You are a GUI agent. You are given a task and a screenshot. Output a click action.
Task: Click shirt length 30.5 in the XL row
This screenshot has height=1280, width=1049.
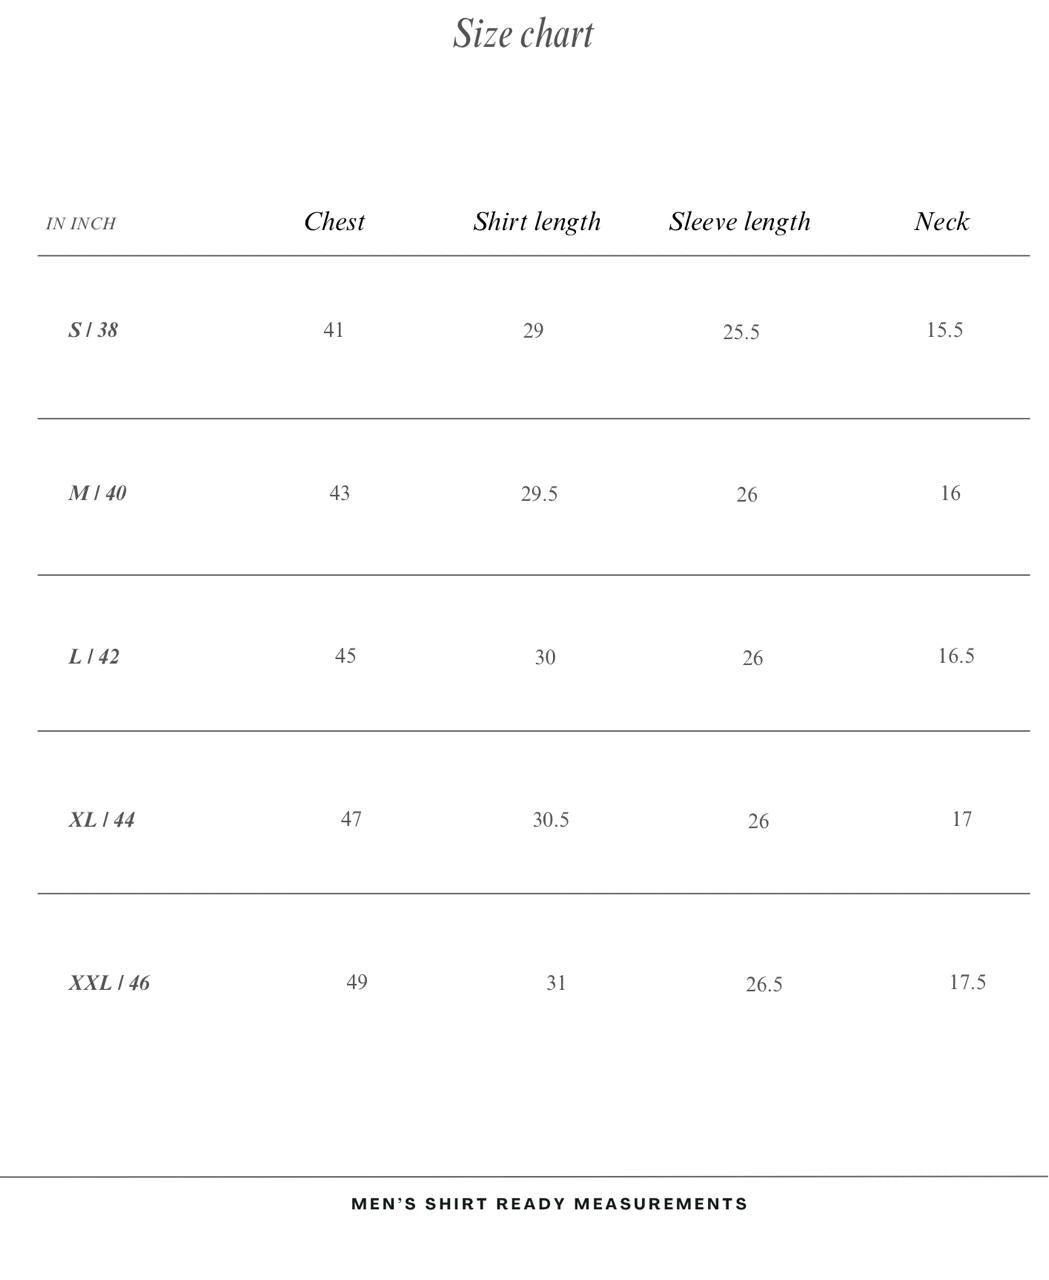coord(551,820)
